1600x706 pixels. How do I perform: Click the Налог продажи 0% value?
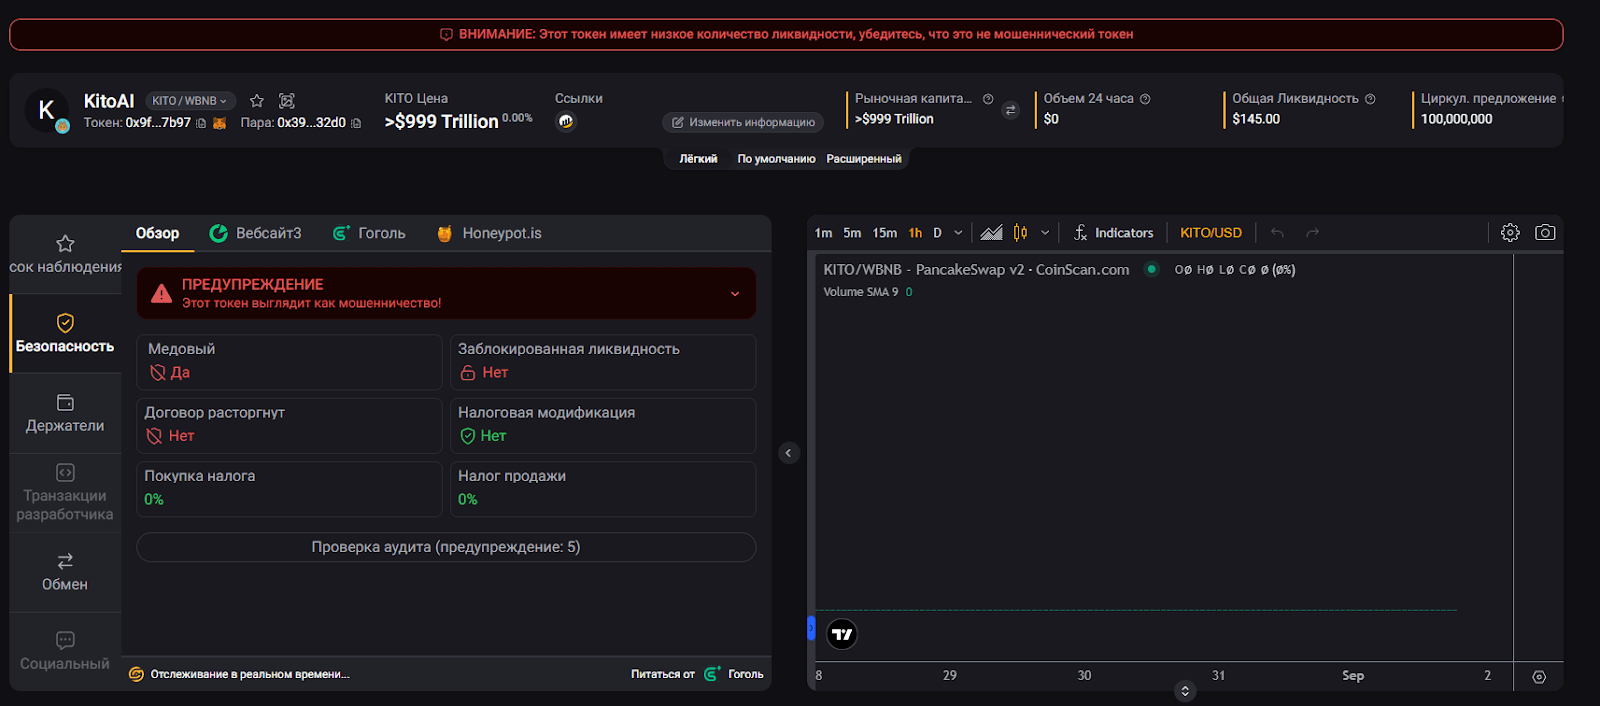coord(468,499)
